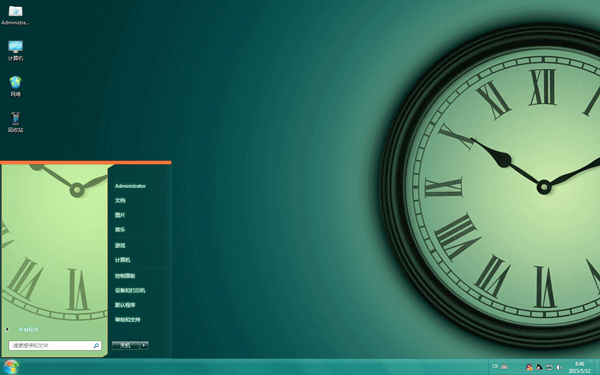Click the network status tray icon

(549, 367)
